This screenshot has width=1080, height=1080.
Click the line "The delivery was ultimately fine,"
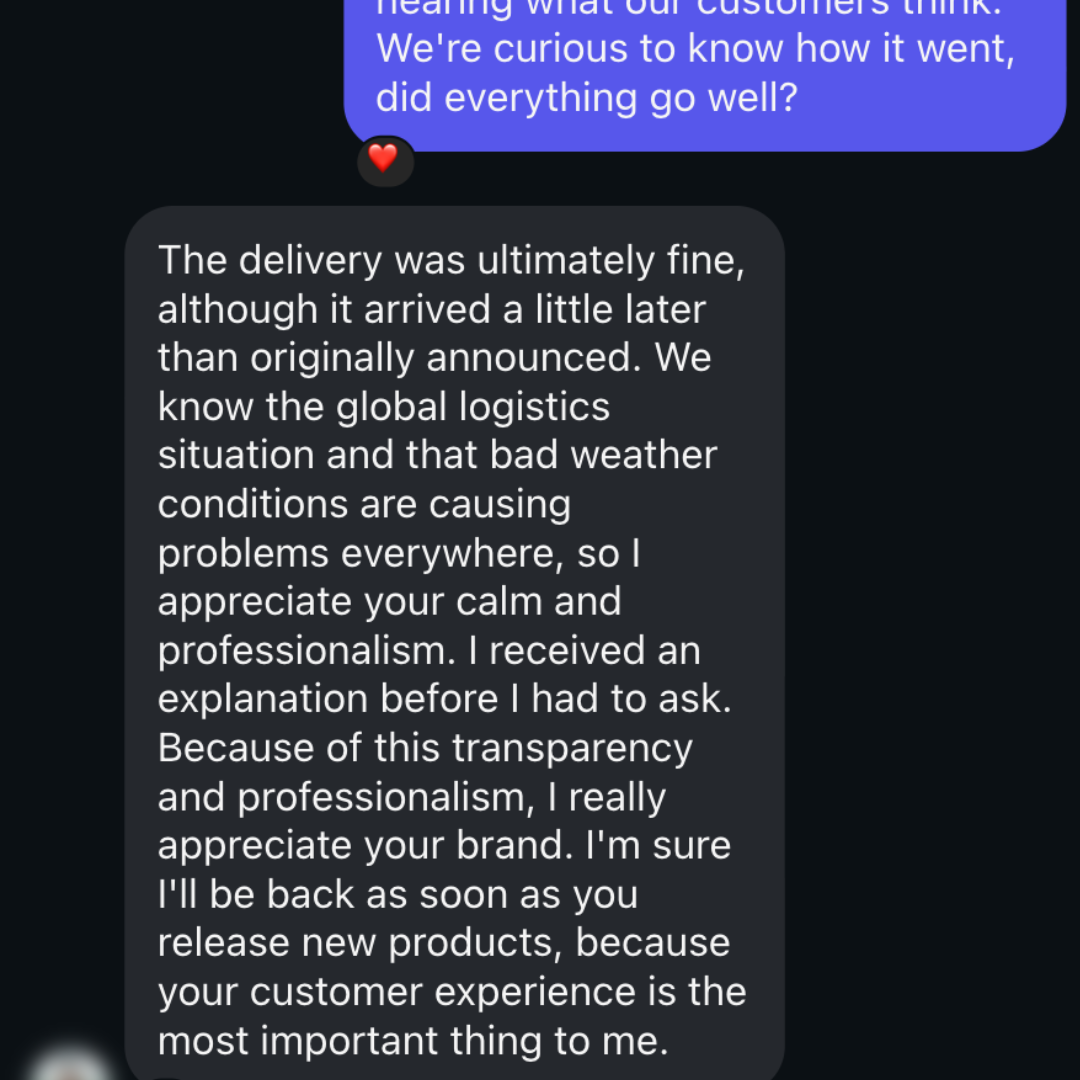point(451,261)
